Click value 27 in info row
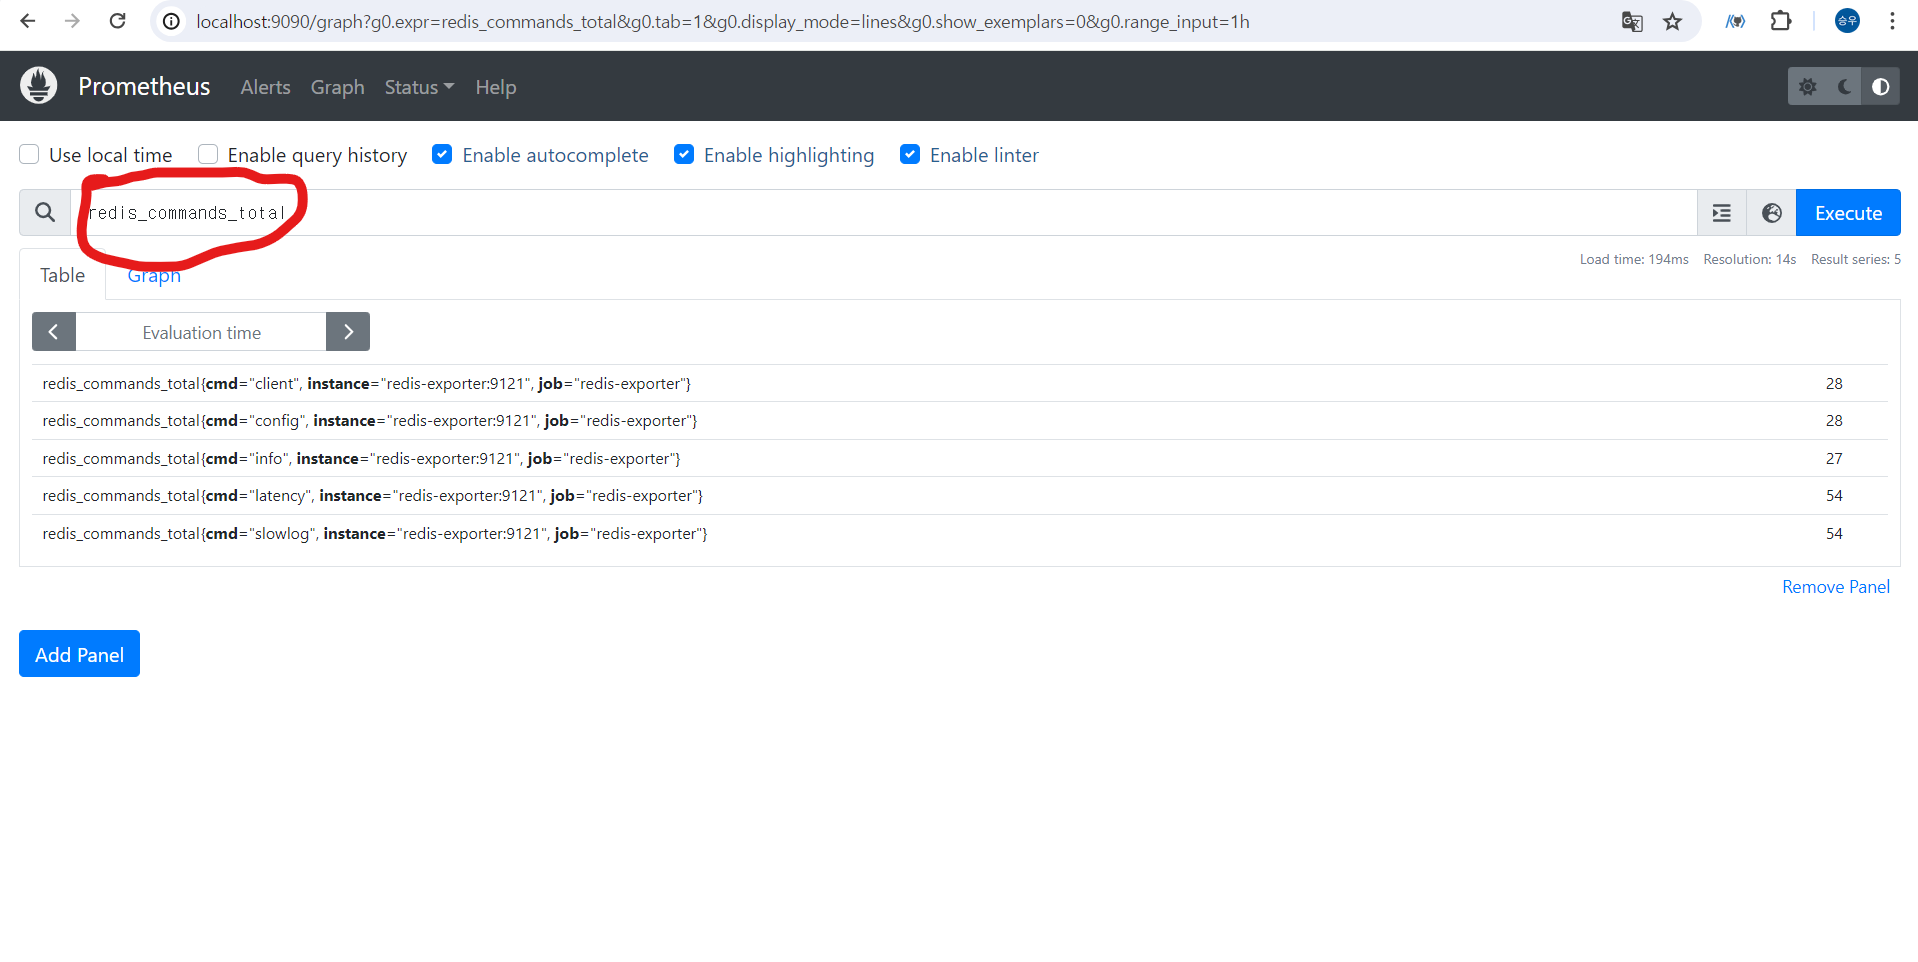The height and width of the screenshot is (962, 1918). 1834,458
